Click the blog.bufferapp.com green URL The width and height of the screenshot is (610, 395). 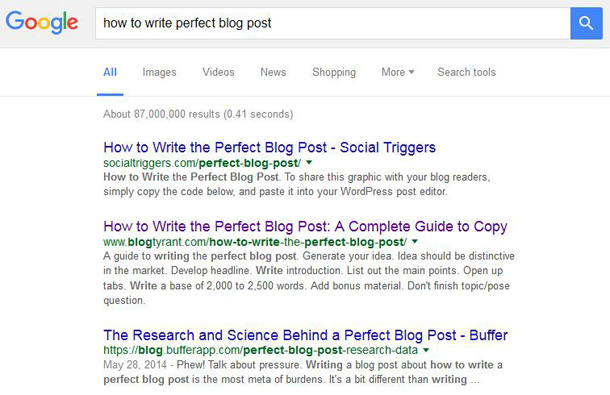pyautogui.click(x=260, y=350)
